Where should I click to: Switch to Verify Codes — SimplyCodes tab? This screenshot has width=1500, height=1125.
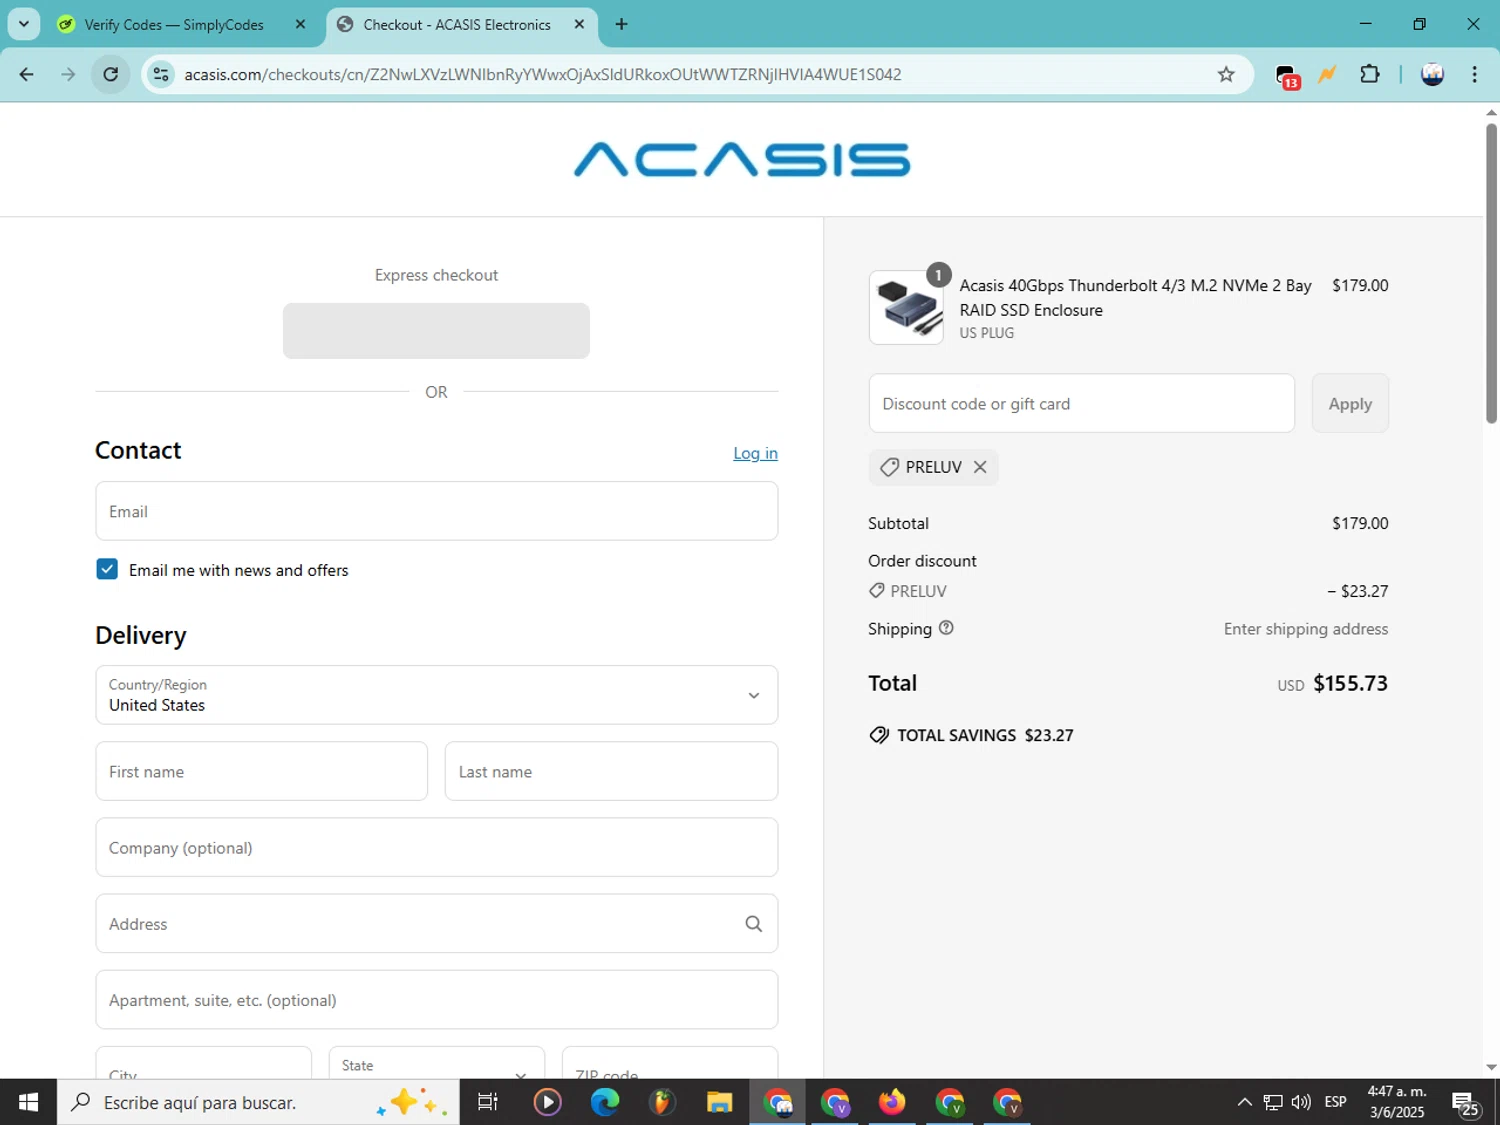click(x=174, y=25)
